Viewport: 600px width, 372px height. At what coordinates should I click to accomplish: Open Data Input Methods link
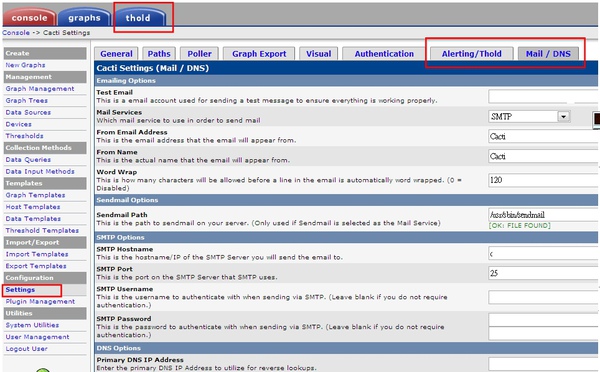point(40,171)
